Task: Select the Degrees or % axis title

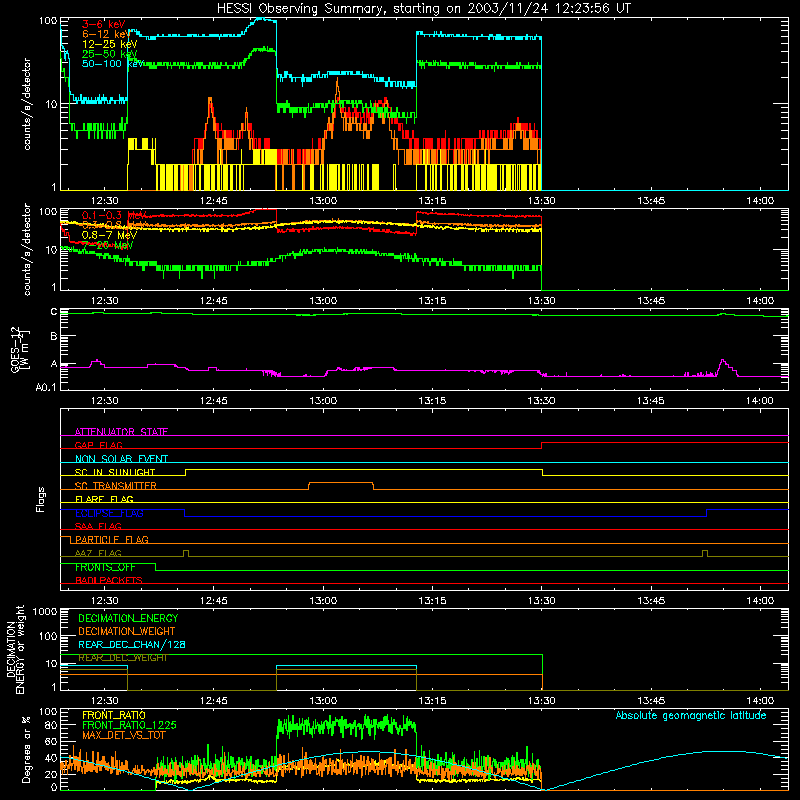Action: click(26, 749)
